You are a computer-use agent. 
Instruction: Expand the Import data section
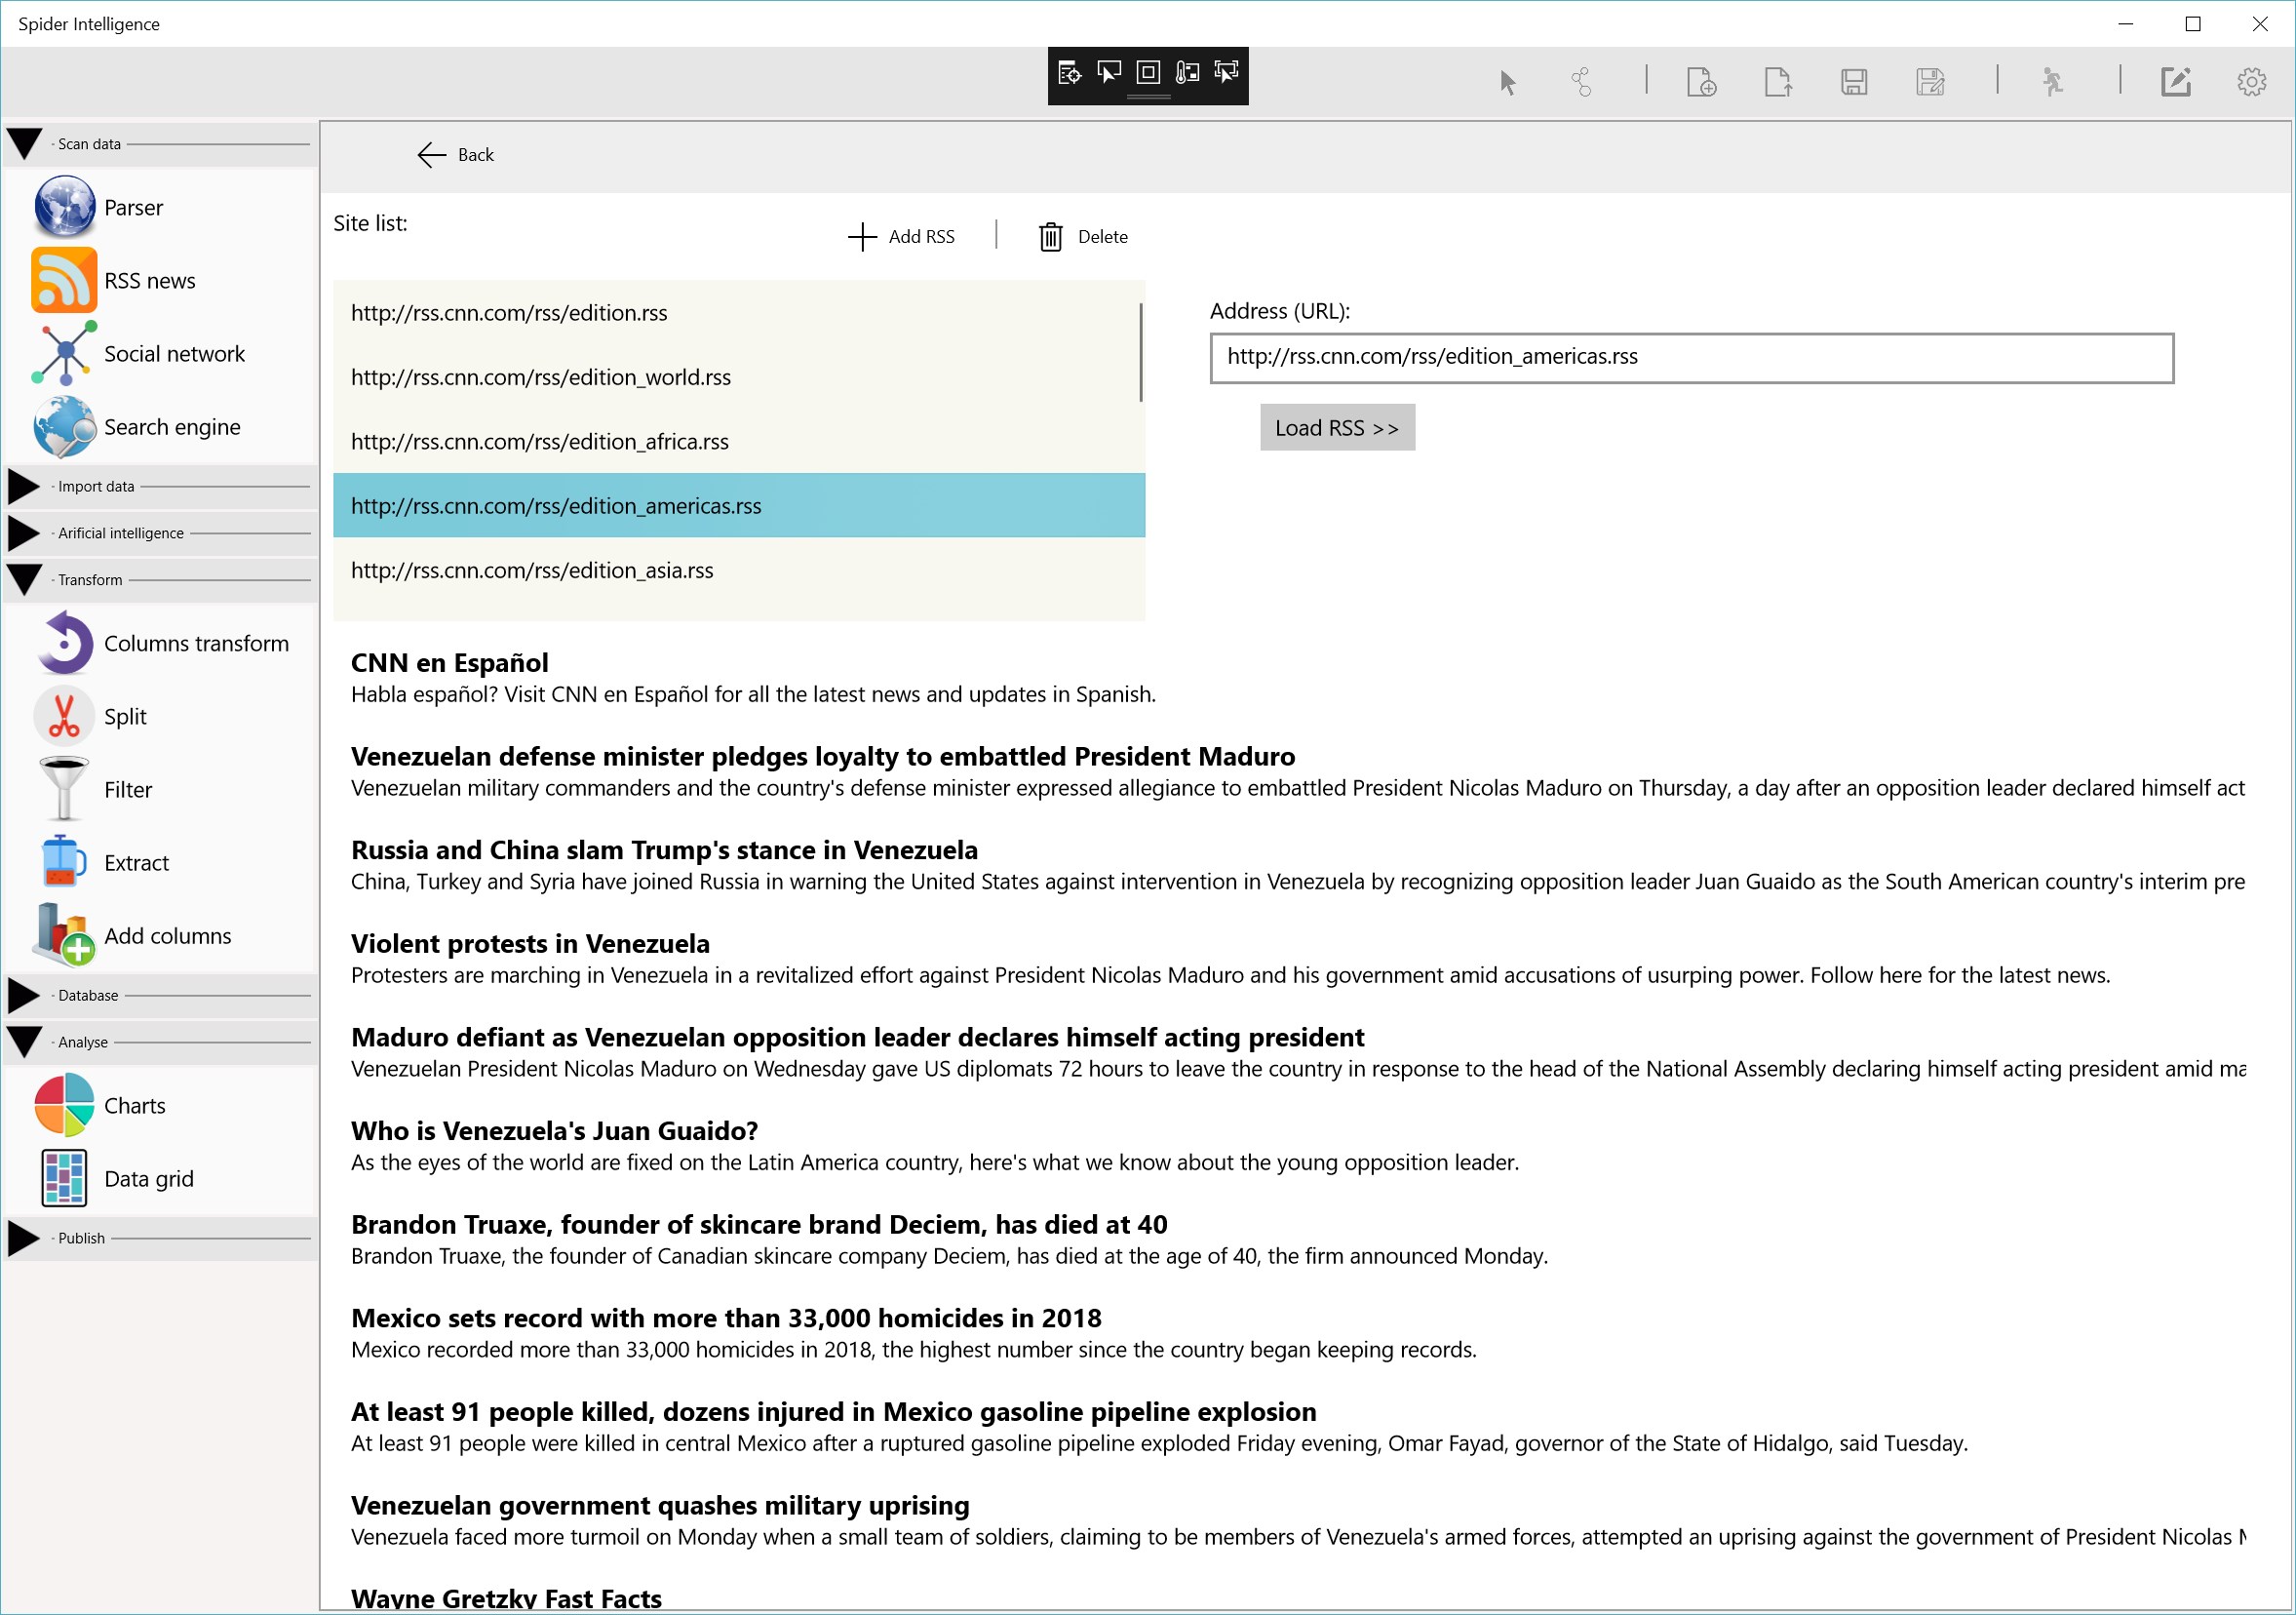[24, 486]
